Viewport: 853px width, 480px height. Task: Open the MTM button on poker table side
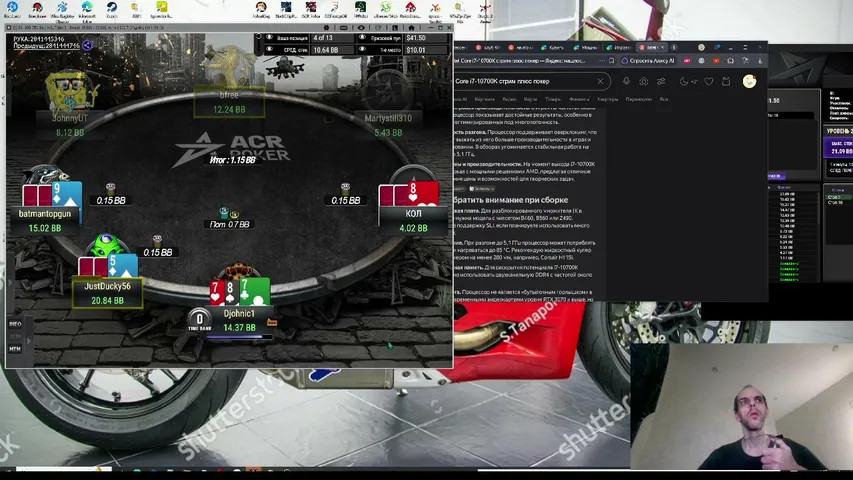pyautogui.click(x=15, y=349)
